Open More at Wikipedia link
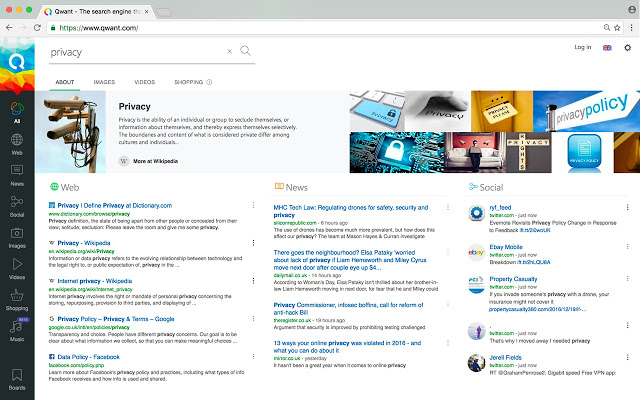 pyautogui.click(x=155, y=161)
